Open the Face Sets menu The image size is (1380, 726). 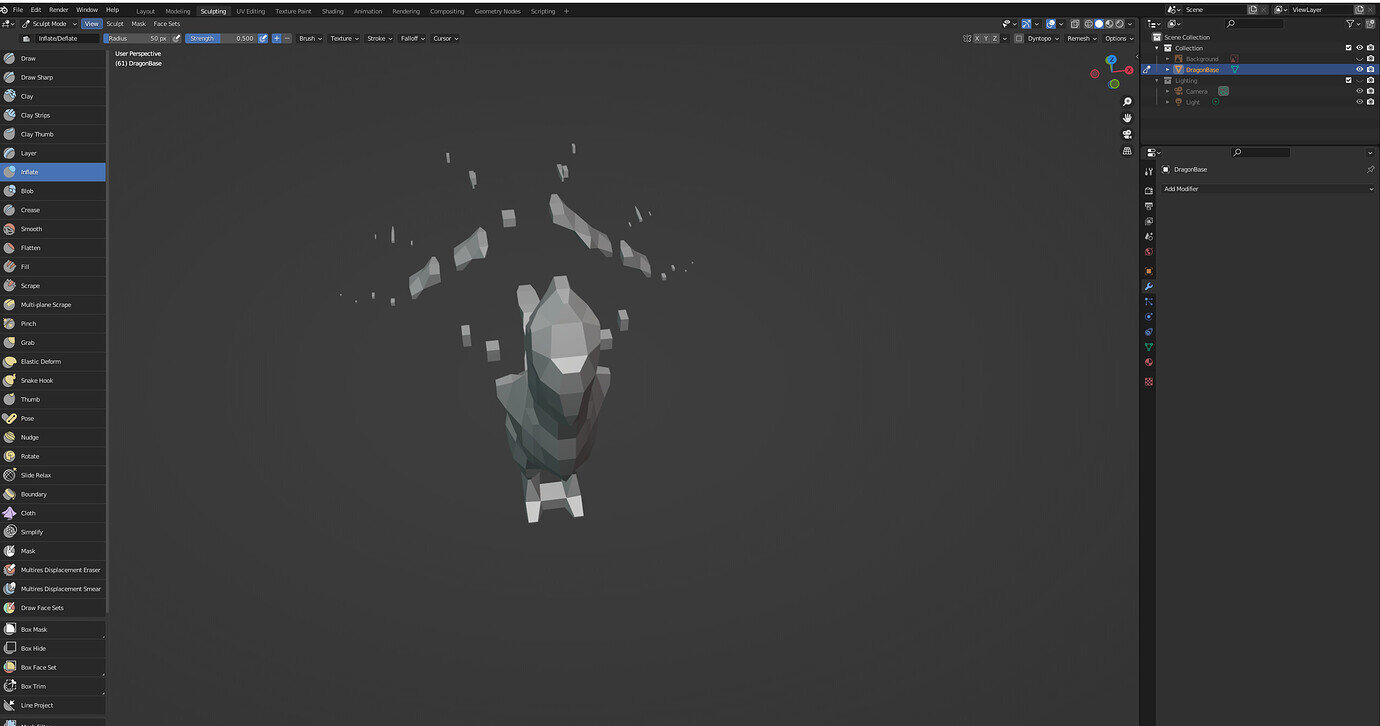[x=167, y=23]
